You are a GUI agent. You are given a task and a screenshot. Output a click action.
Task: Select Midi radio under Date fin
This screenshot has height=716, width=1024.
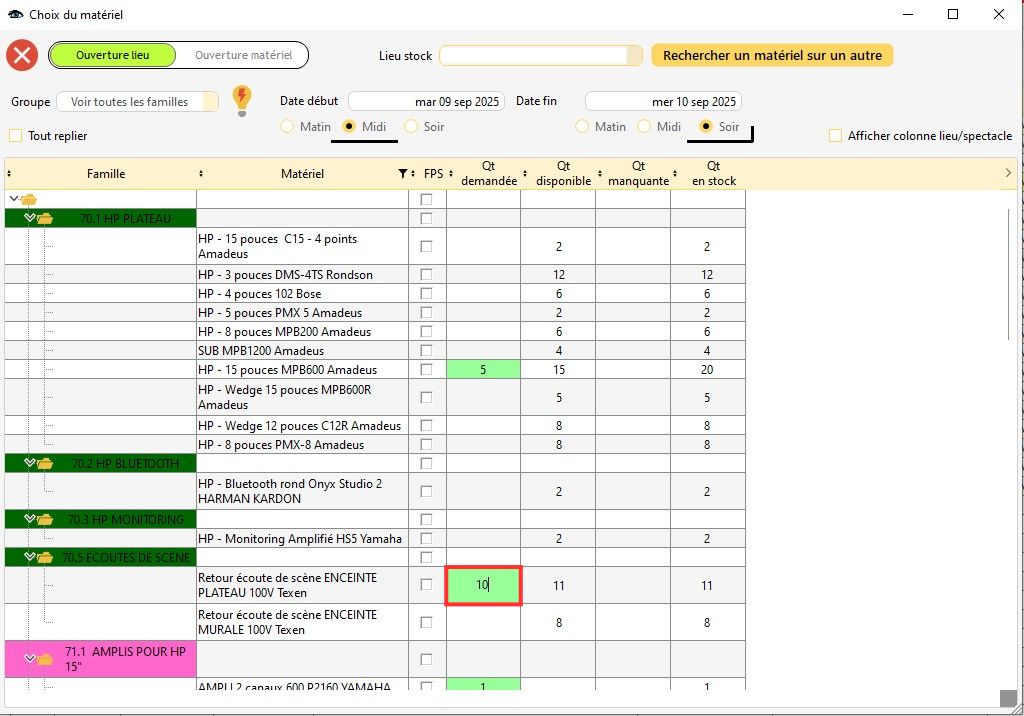click(645, 127)
